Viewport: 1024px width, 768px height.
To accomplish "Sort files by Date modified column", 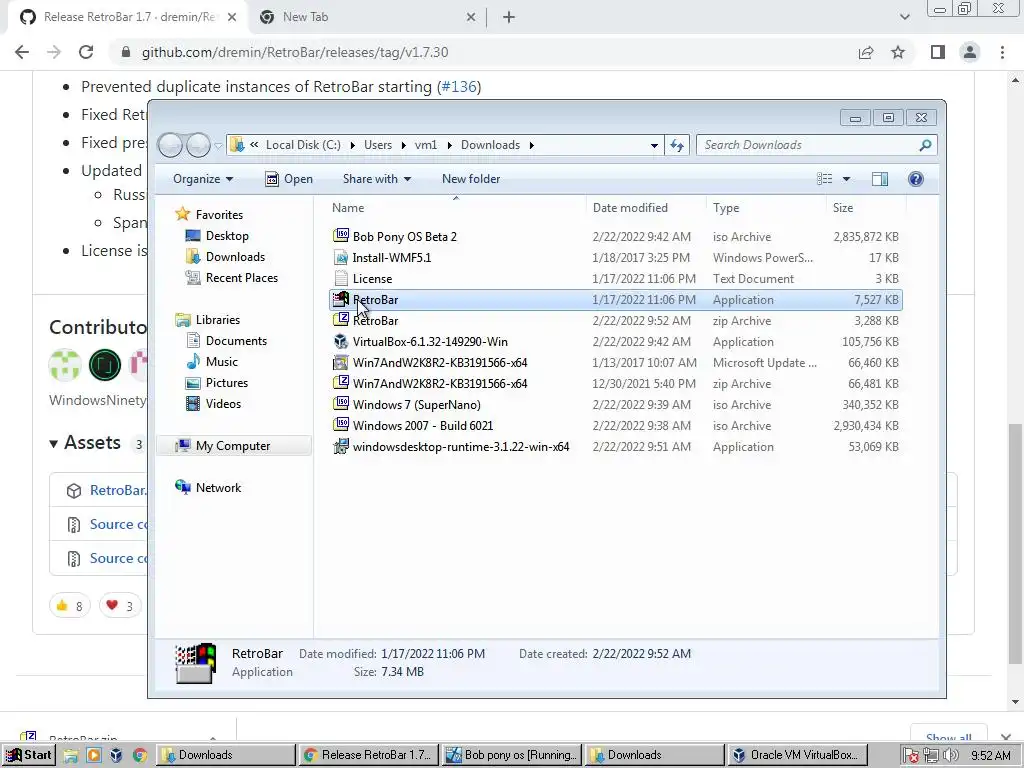I will click(646, 208).
